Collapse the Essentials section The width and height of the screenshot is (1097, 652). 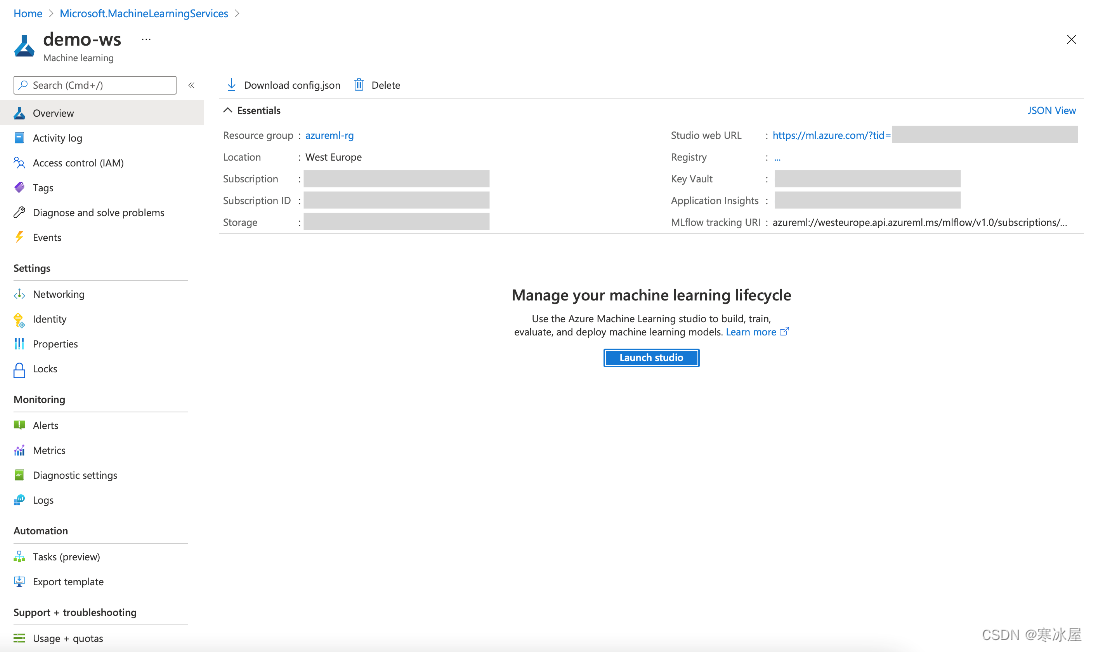(228, 110)
